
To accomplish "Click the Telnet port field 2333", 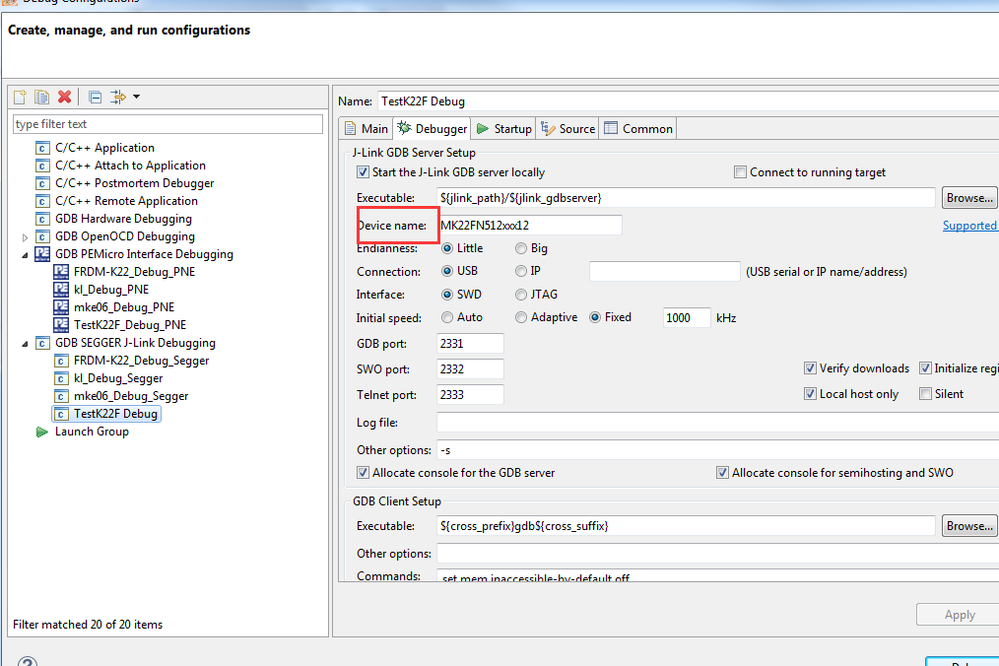I will (470, 395).
